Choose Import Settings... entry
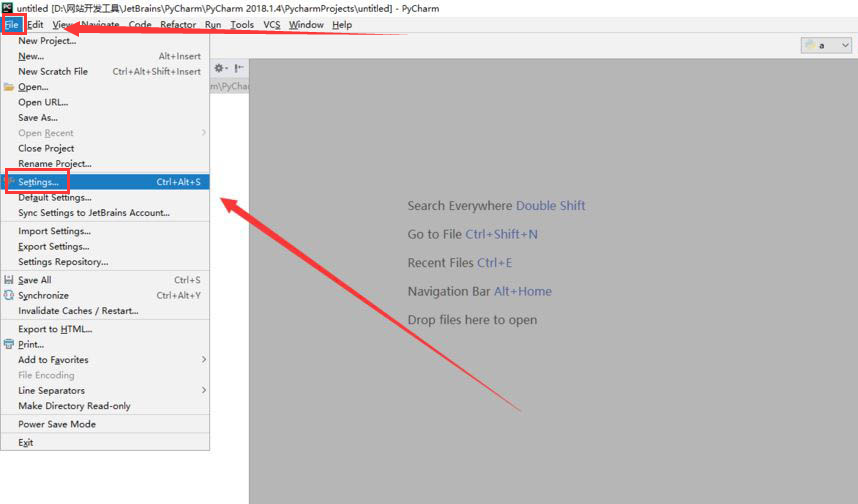The image size is (858, 504). 105,231
